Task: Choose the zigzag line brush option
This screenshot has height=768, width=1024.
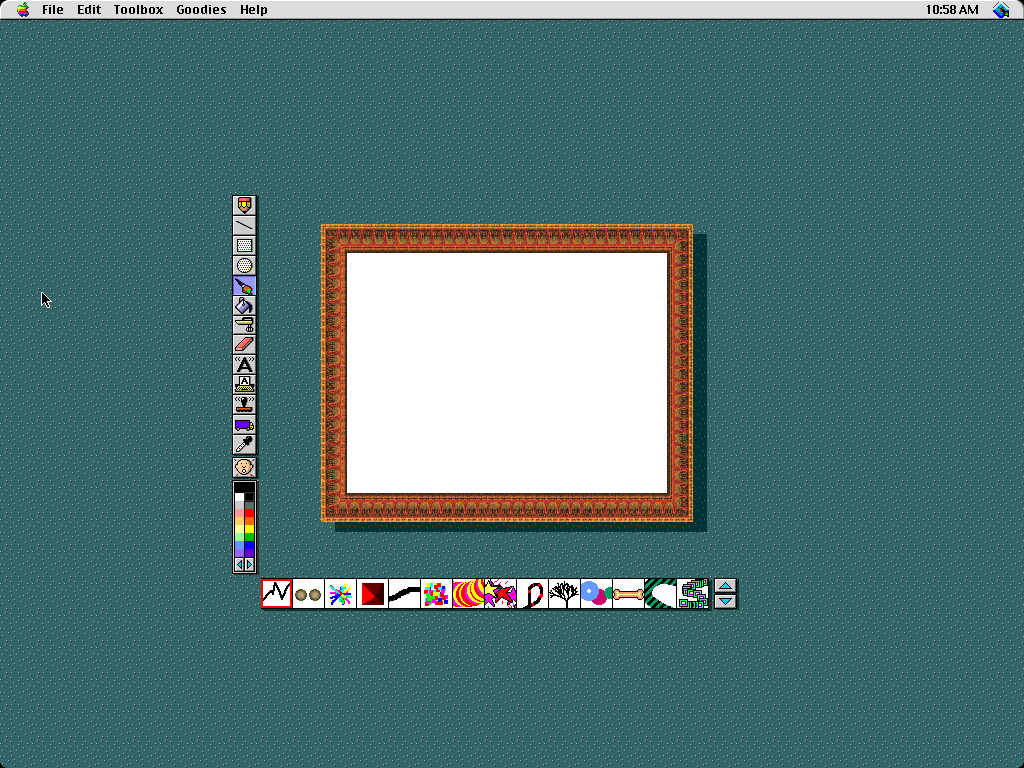Action: pos(277,594)
